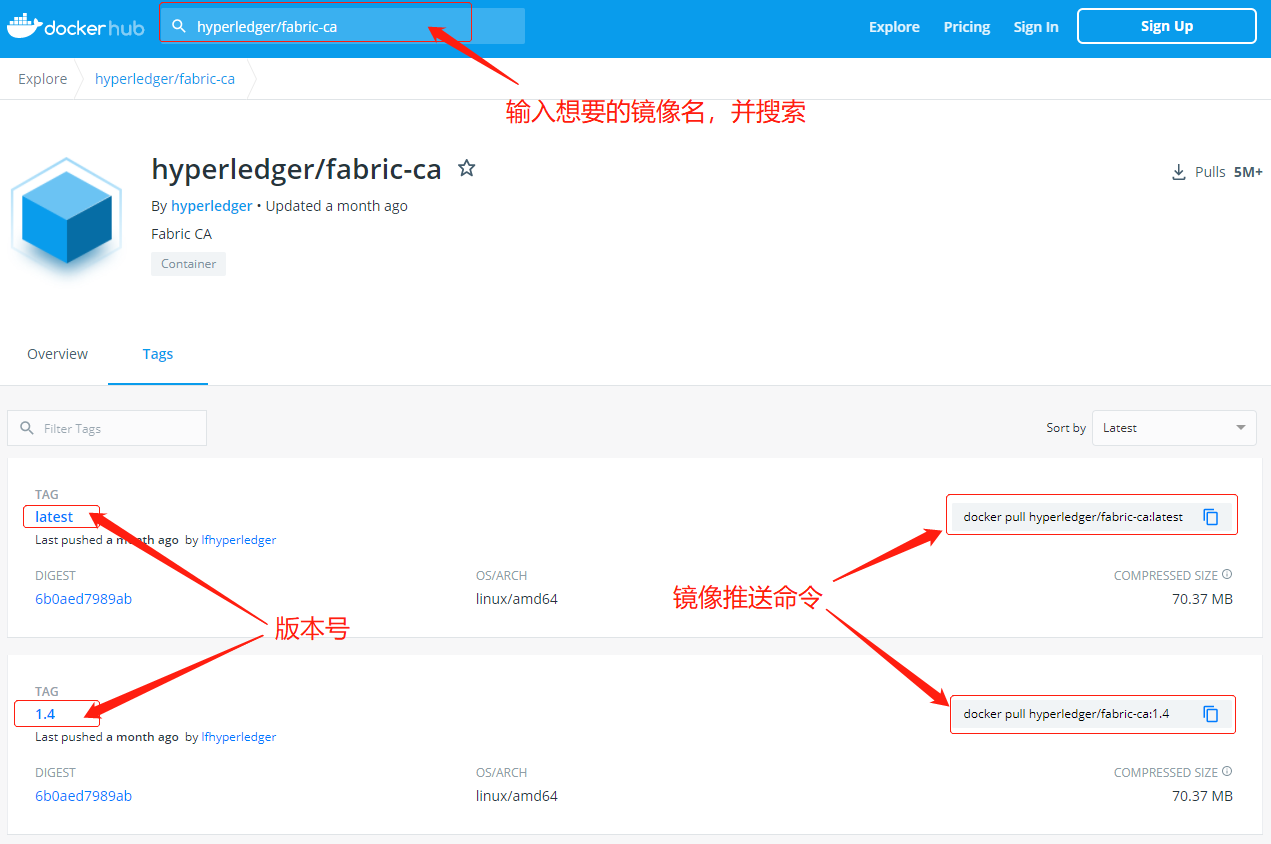The height and width of the screenshot is (844, 1271).
Task: Open digest 6b0aed7989ab for latest tag
Action: pyautogui.click(x=83, y=599)
